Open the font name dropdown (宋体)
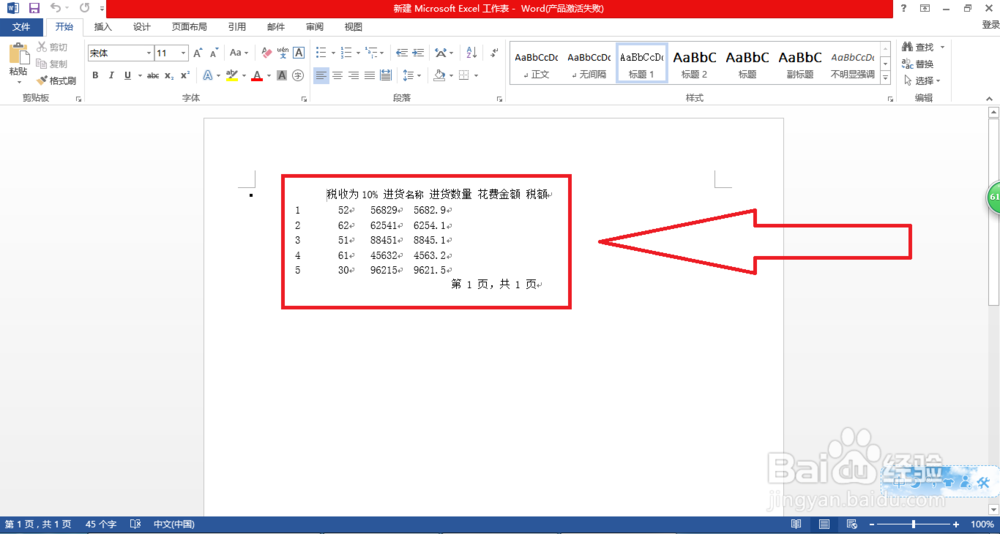Viewport: 1000px width, 534px height. point(149,53)
